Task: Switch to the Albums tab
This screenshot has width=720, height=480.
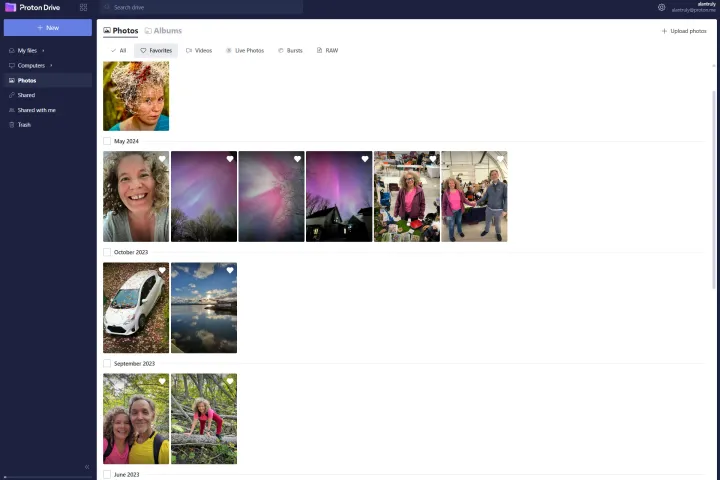Action: pos(163,31)
